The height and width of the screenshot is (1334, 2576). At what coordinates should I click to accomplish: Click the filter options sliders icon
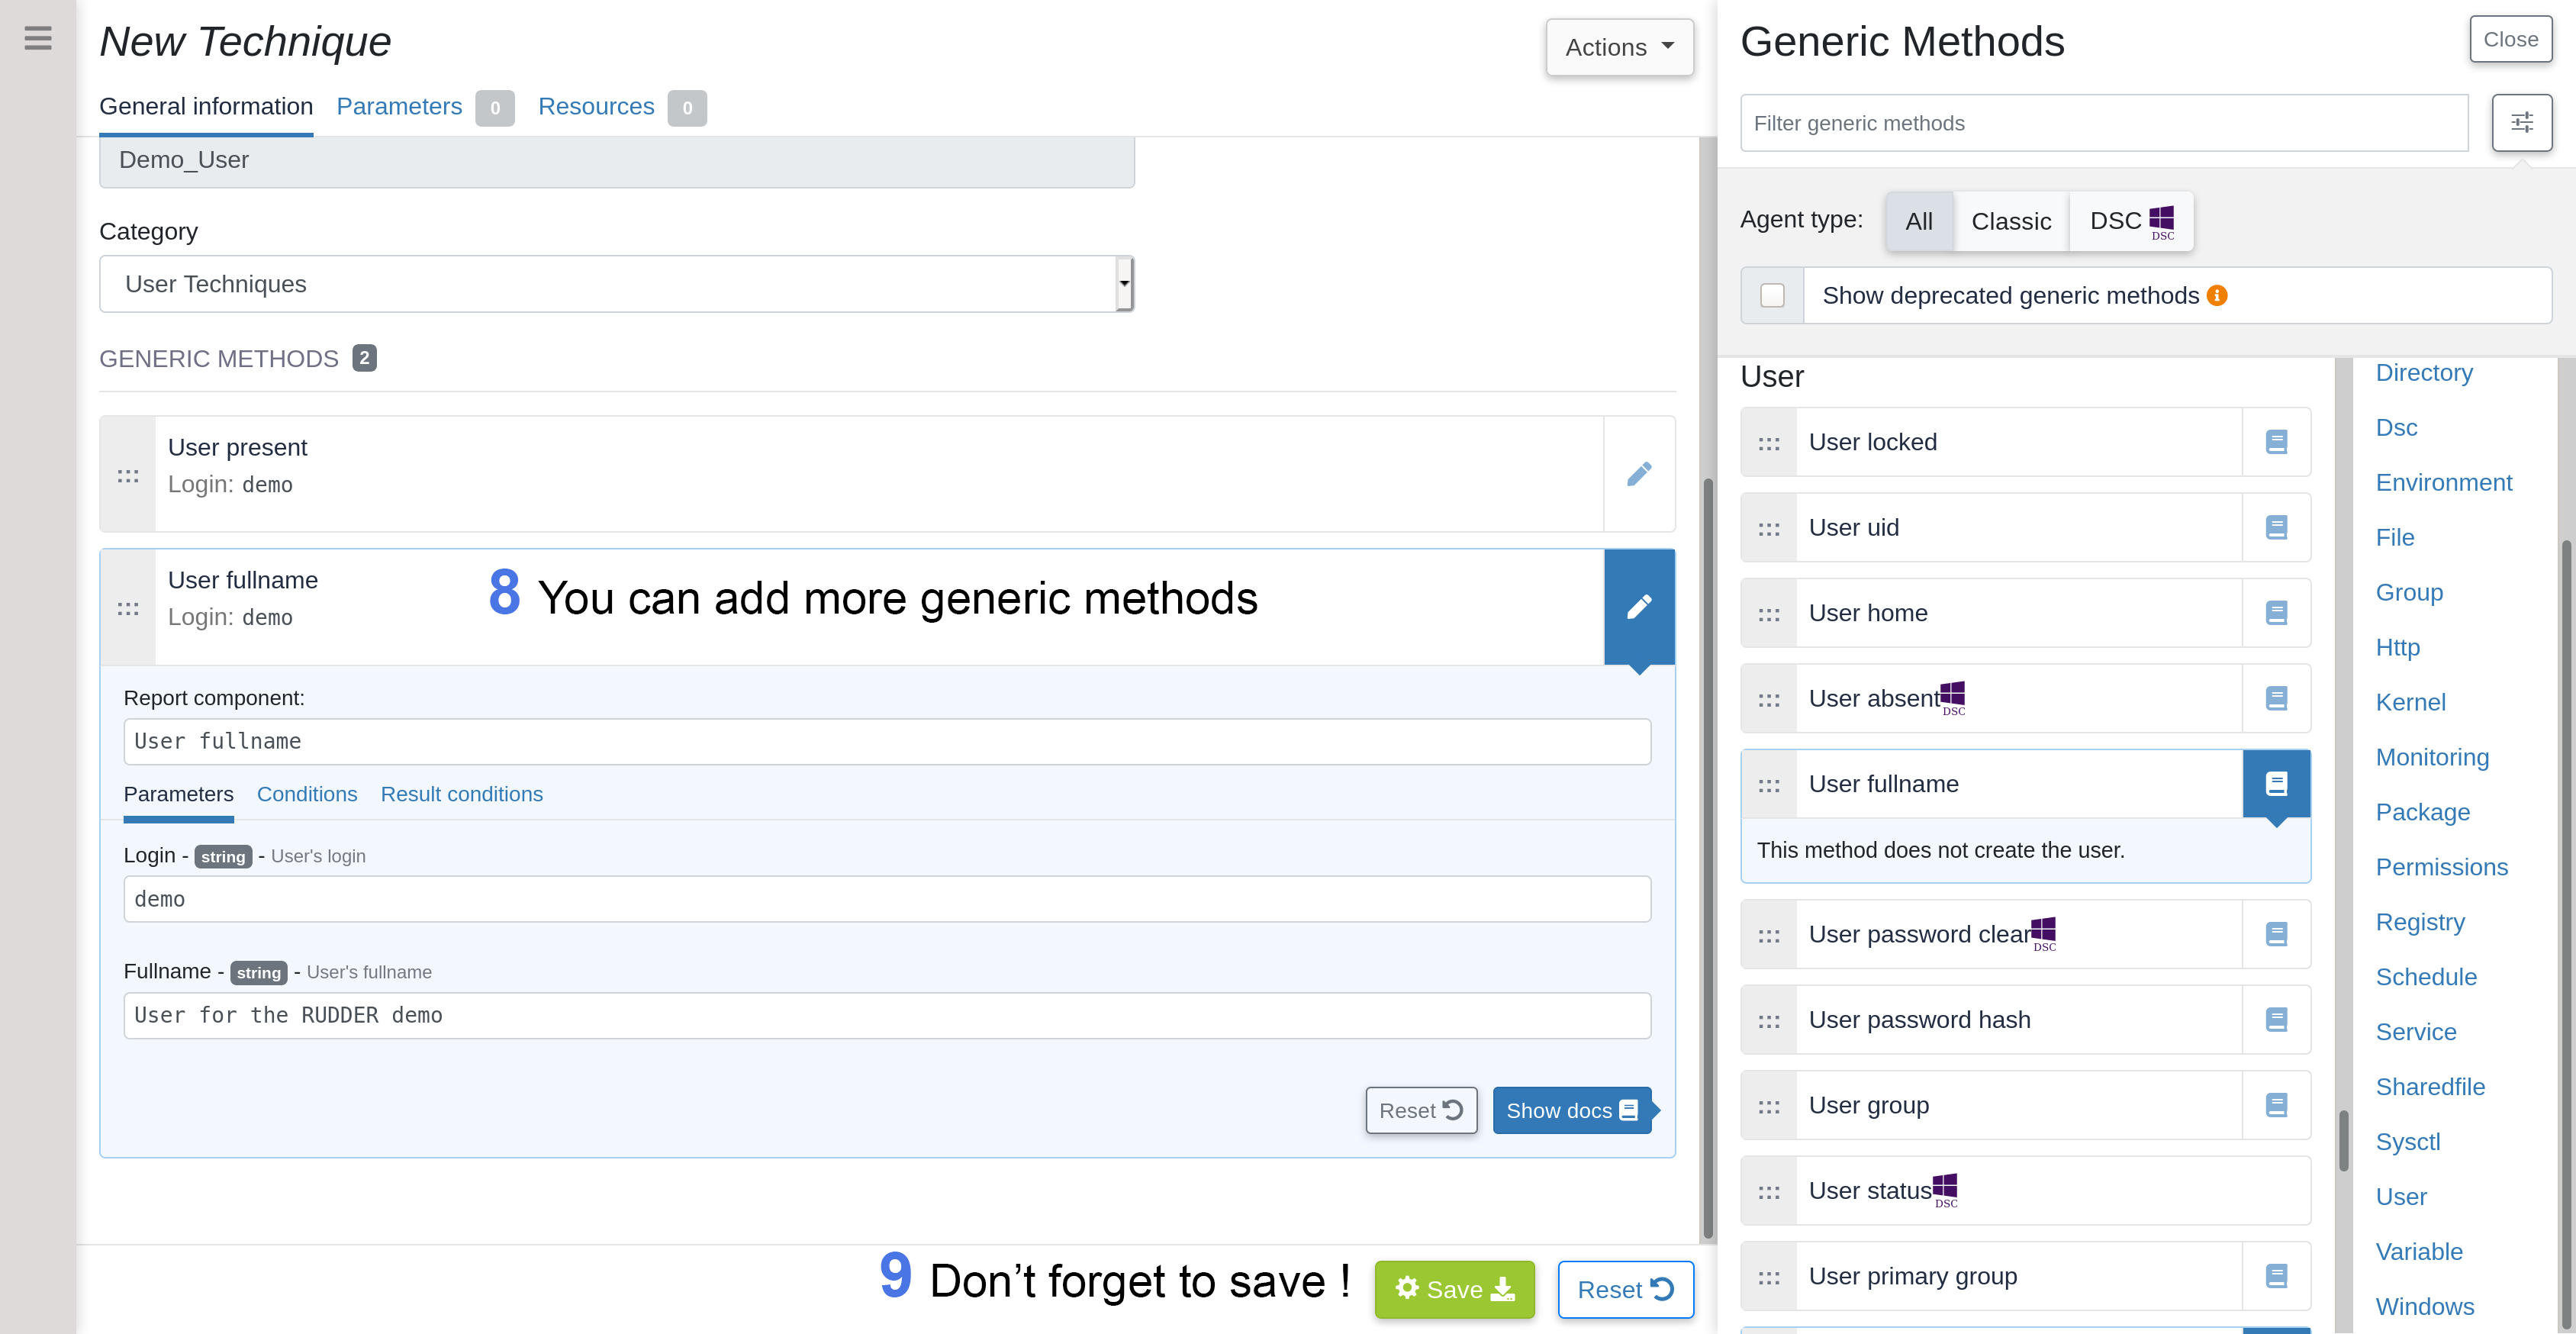[2521, 123]
